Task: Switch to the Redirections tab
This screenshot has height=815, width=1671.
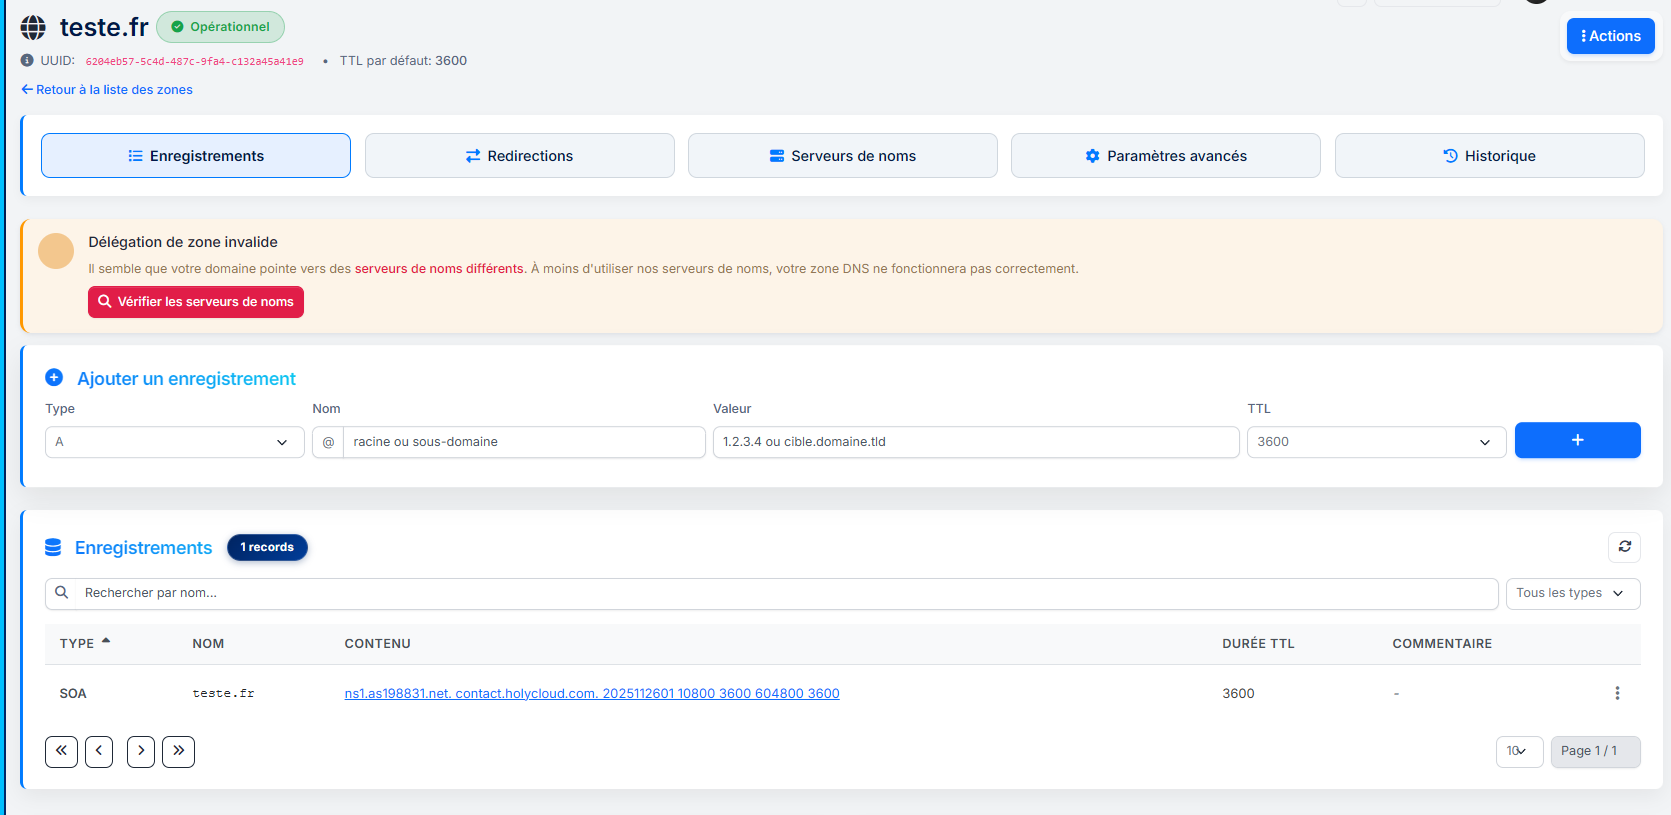Action: [519, 156]
